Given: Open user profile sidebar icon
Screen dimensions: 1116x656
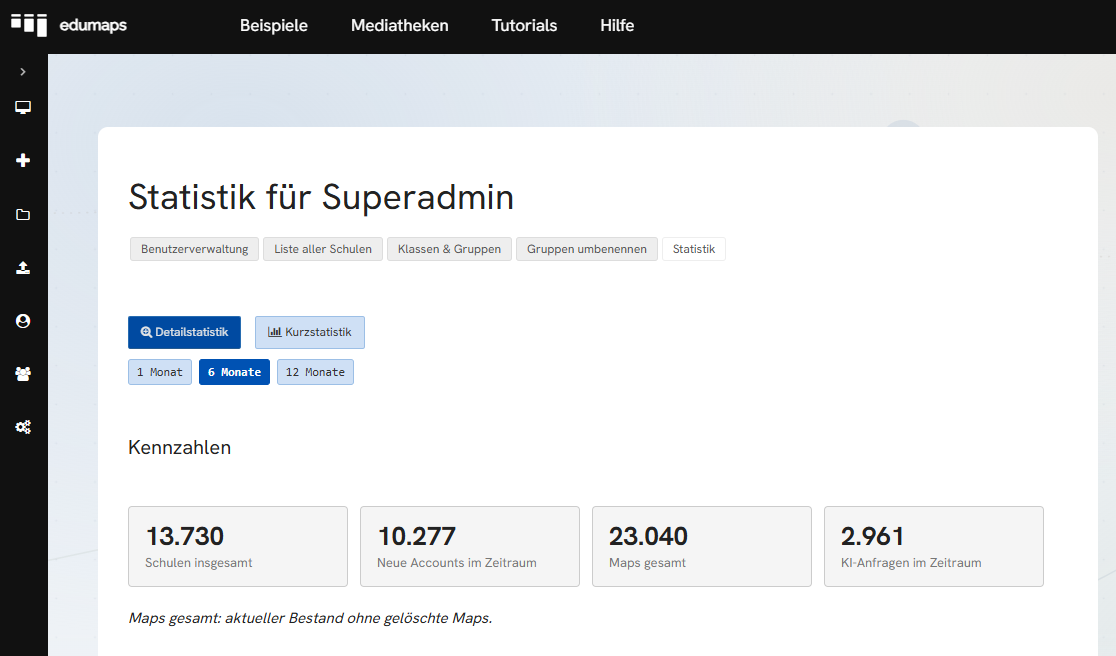Looking at the screenshot, I should point(23,321).
